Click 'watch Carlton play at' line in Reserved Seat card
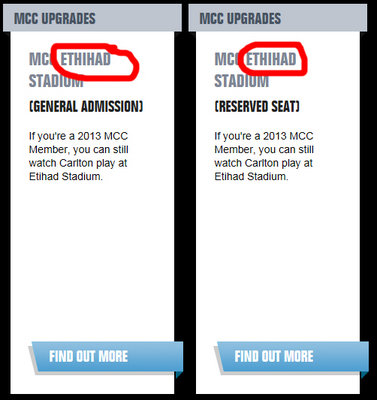This screenshot has height=400, width=377. (263, 163)
